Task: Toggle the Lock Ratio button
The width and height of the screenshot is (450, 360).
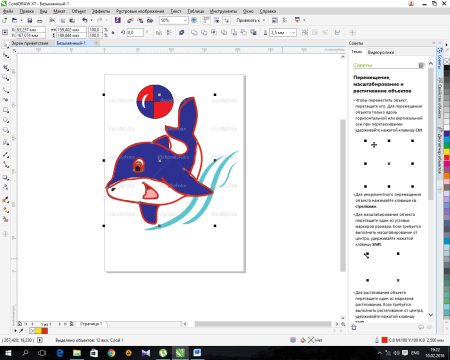Action: (113, 32)
